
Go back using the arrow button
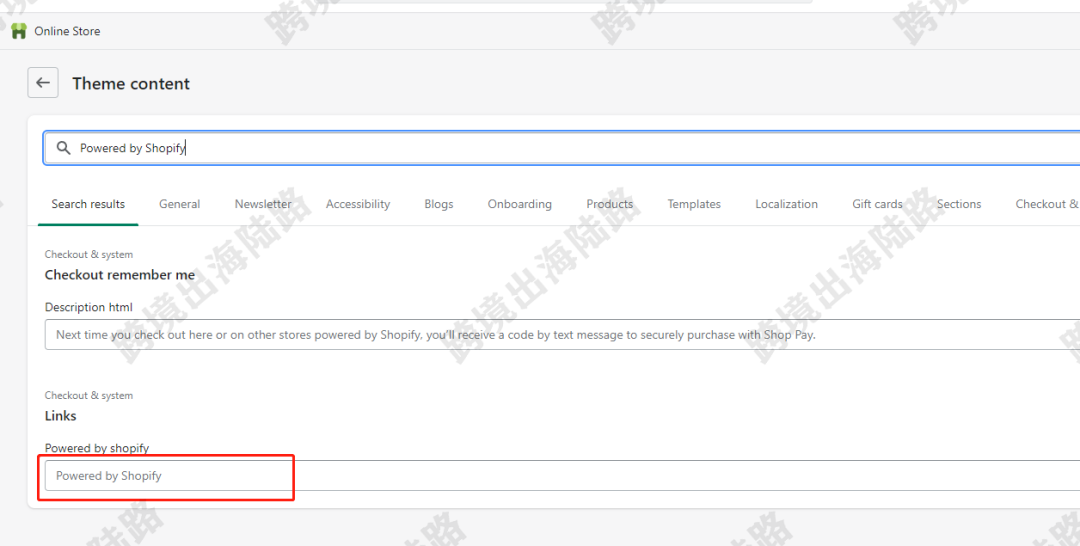[x=43, y=83]
